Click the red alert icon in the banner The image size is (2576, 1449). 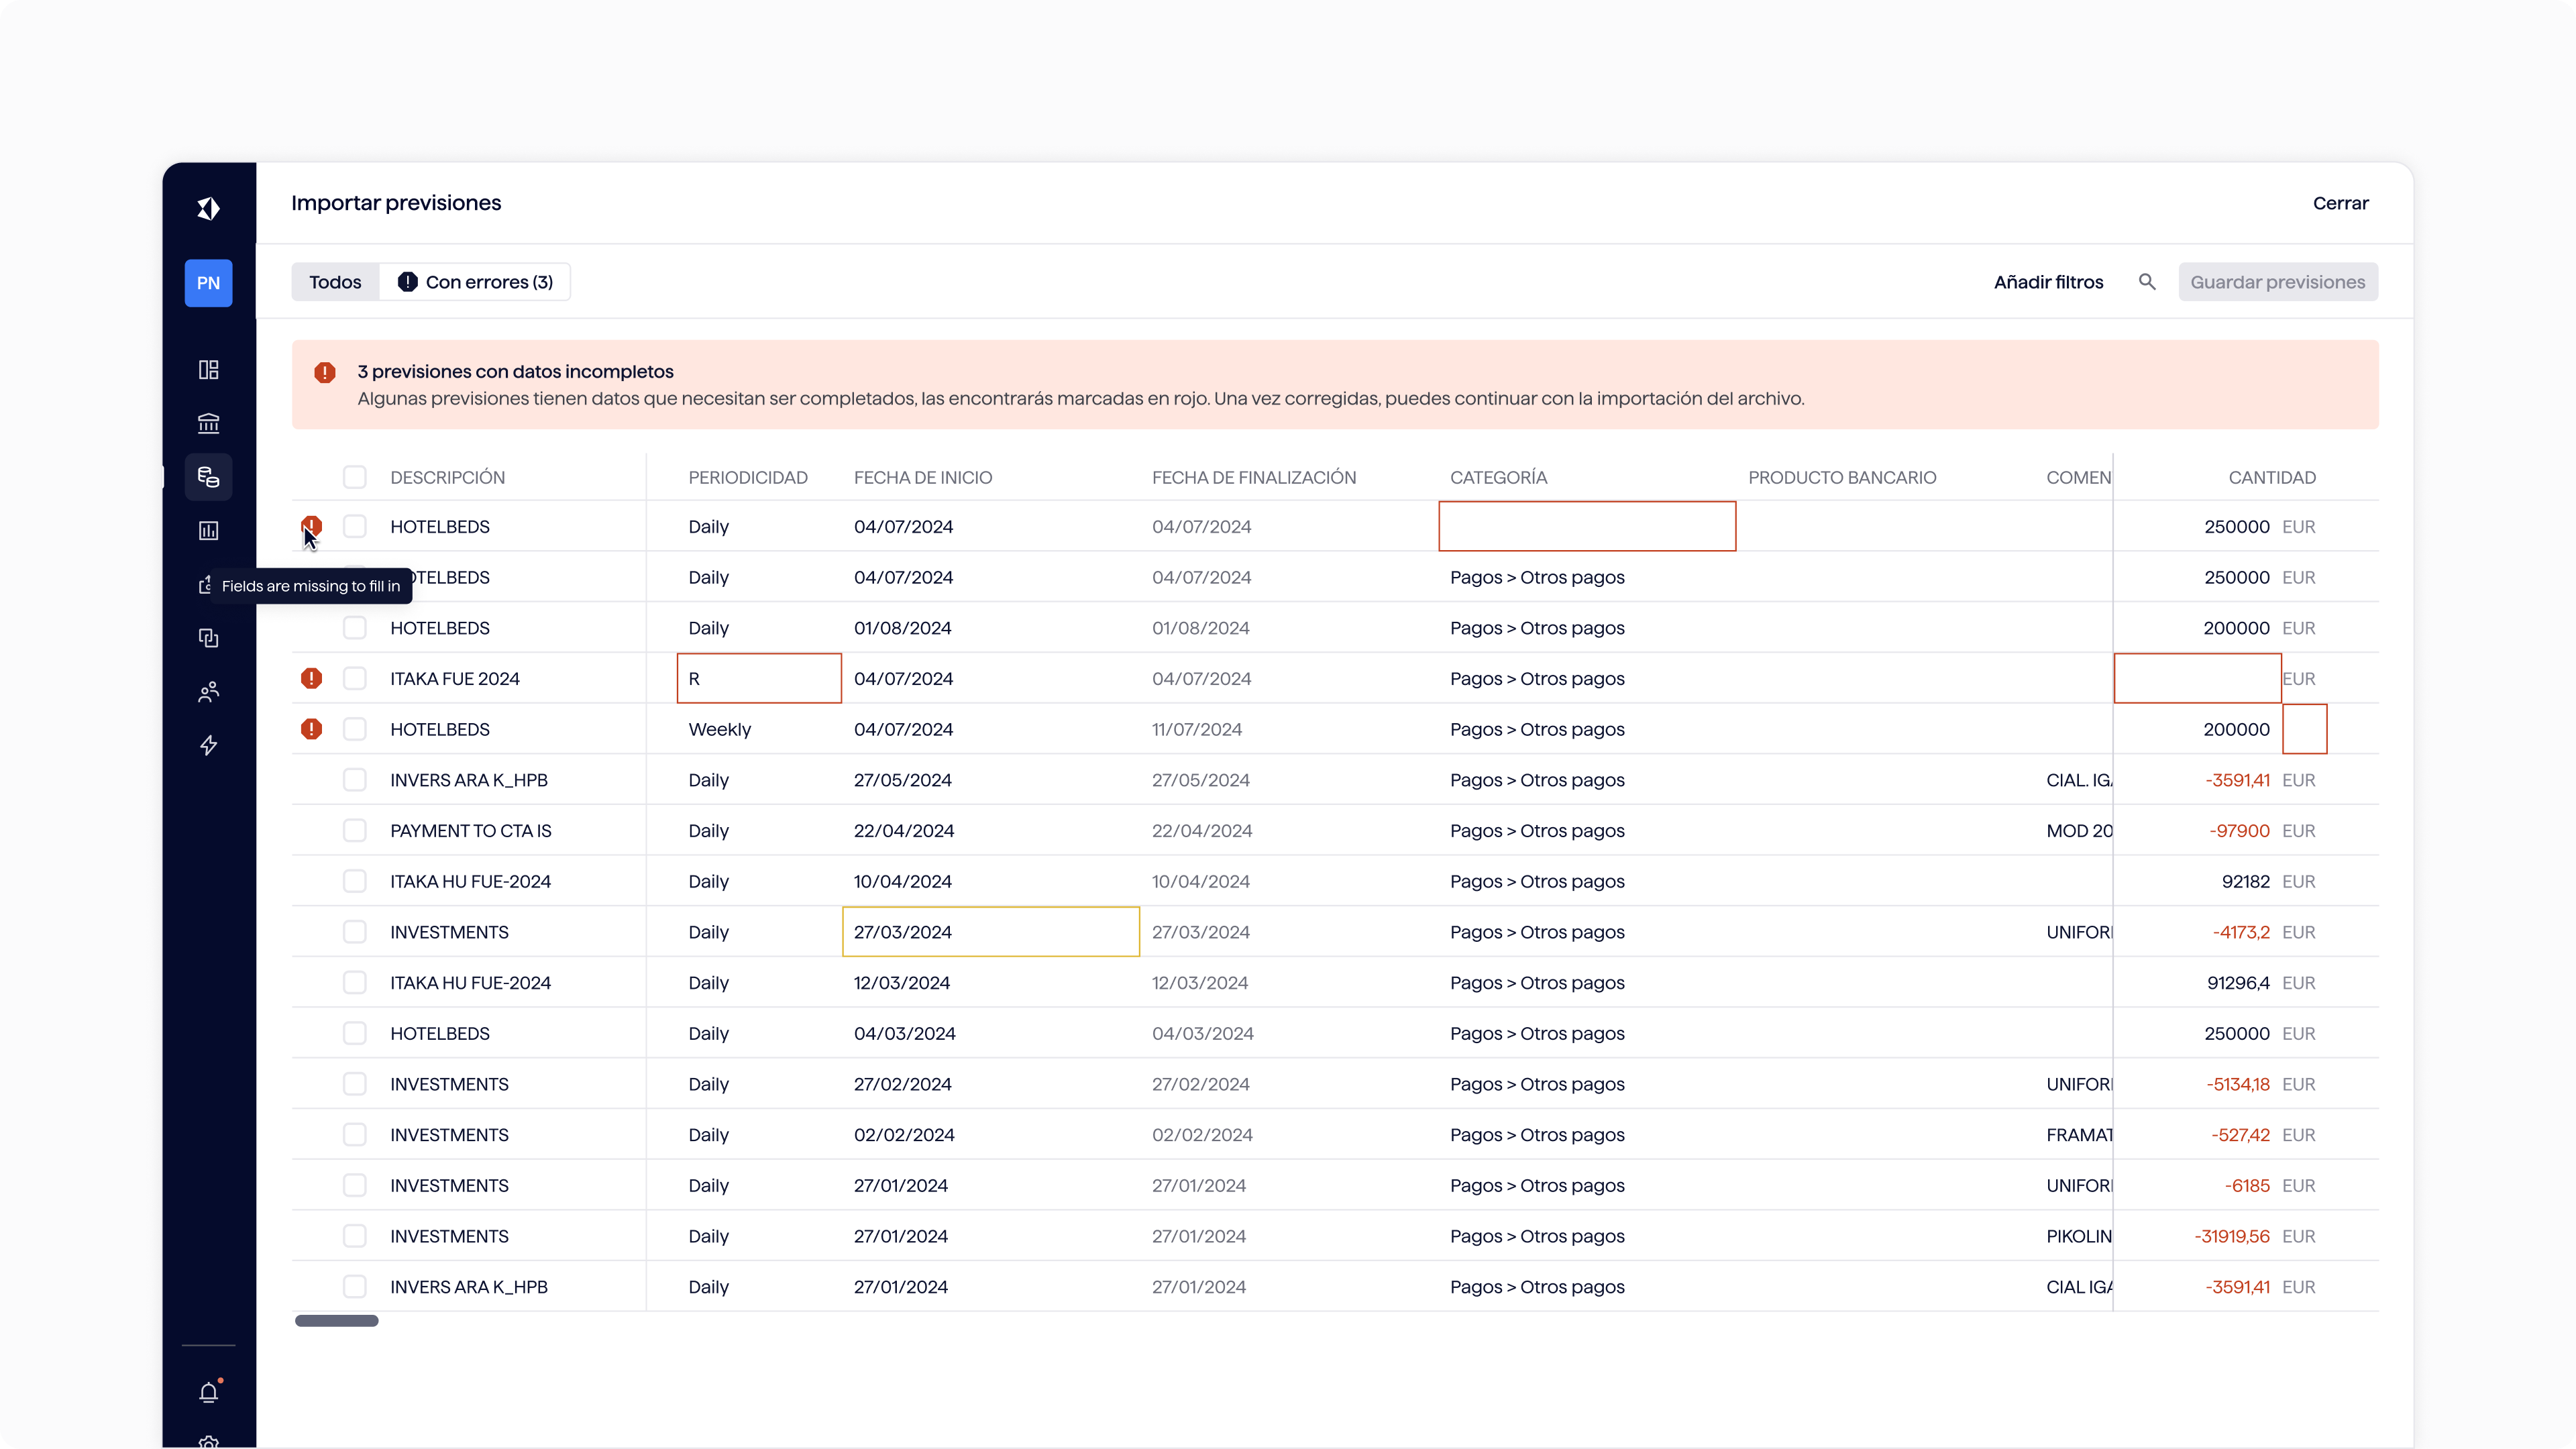(325, 372)
